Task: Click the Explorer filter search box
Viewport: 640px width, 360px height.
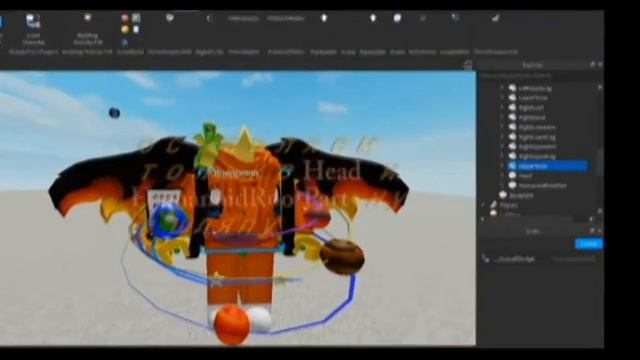Action: click(539, 76)
